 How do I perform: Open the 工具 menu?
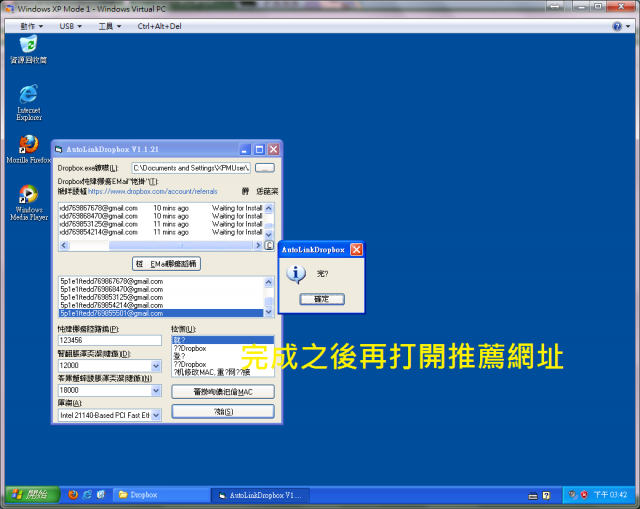click(x=110, y=26)
